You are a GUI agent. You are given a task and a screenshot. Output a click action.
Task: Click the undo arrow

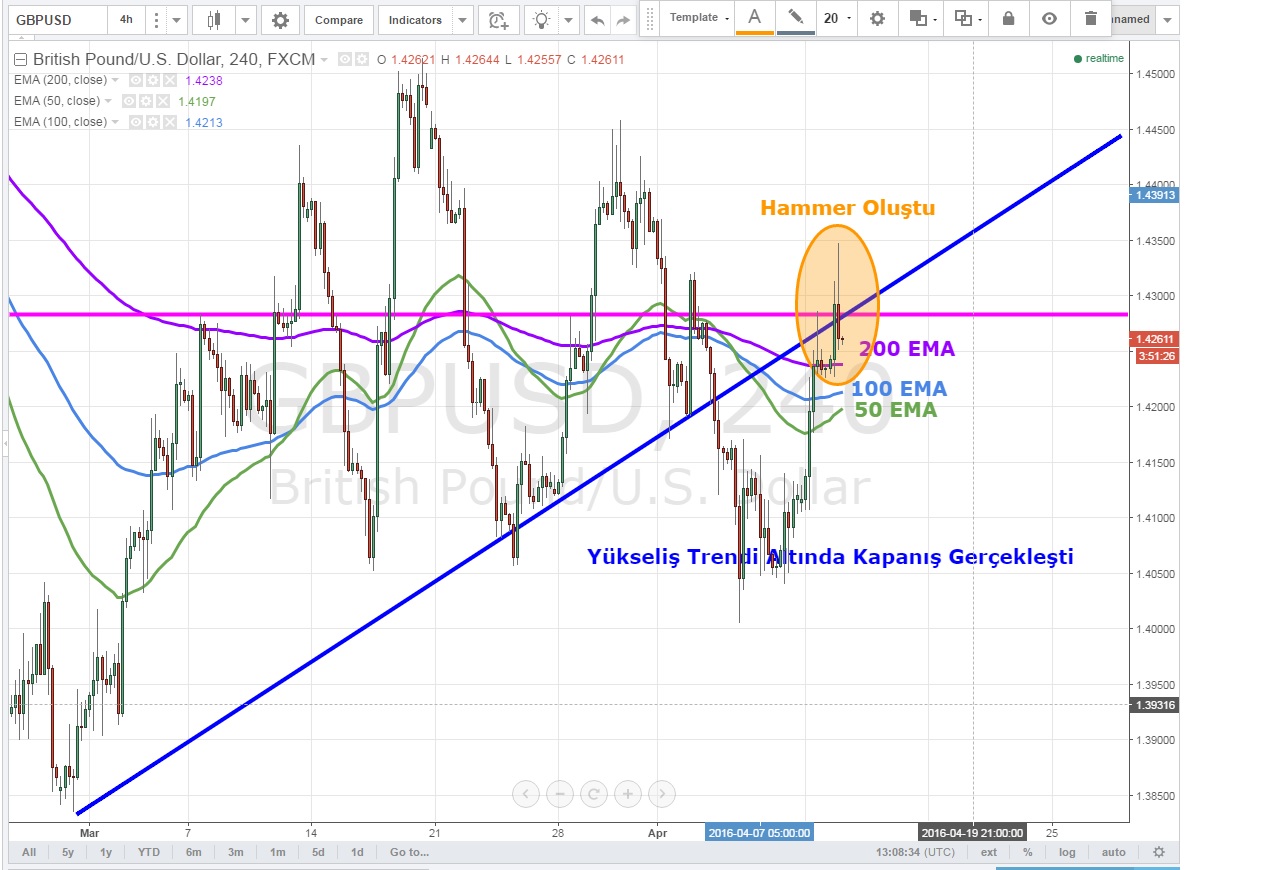point(598,20)
